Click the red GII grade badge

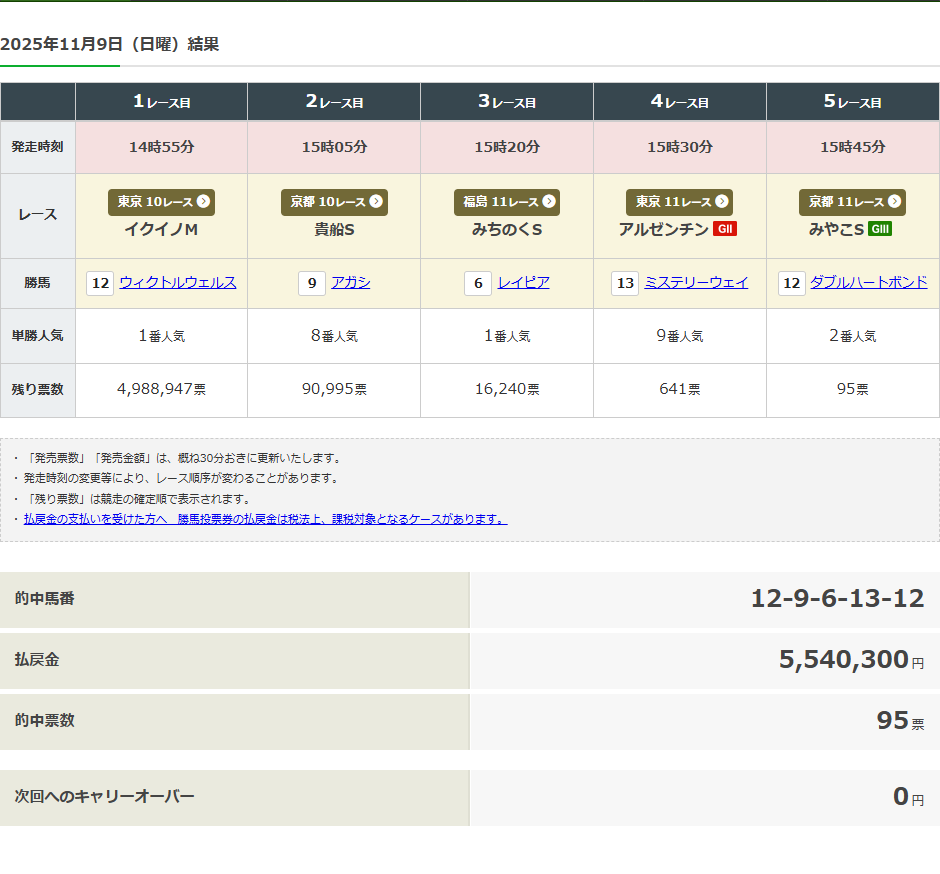click(725, 229)
